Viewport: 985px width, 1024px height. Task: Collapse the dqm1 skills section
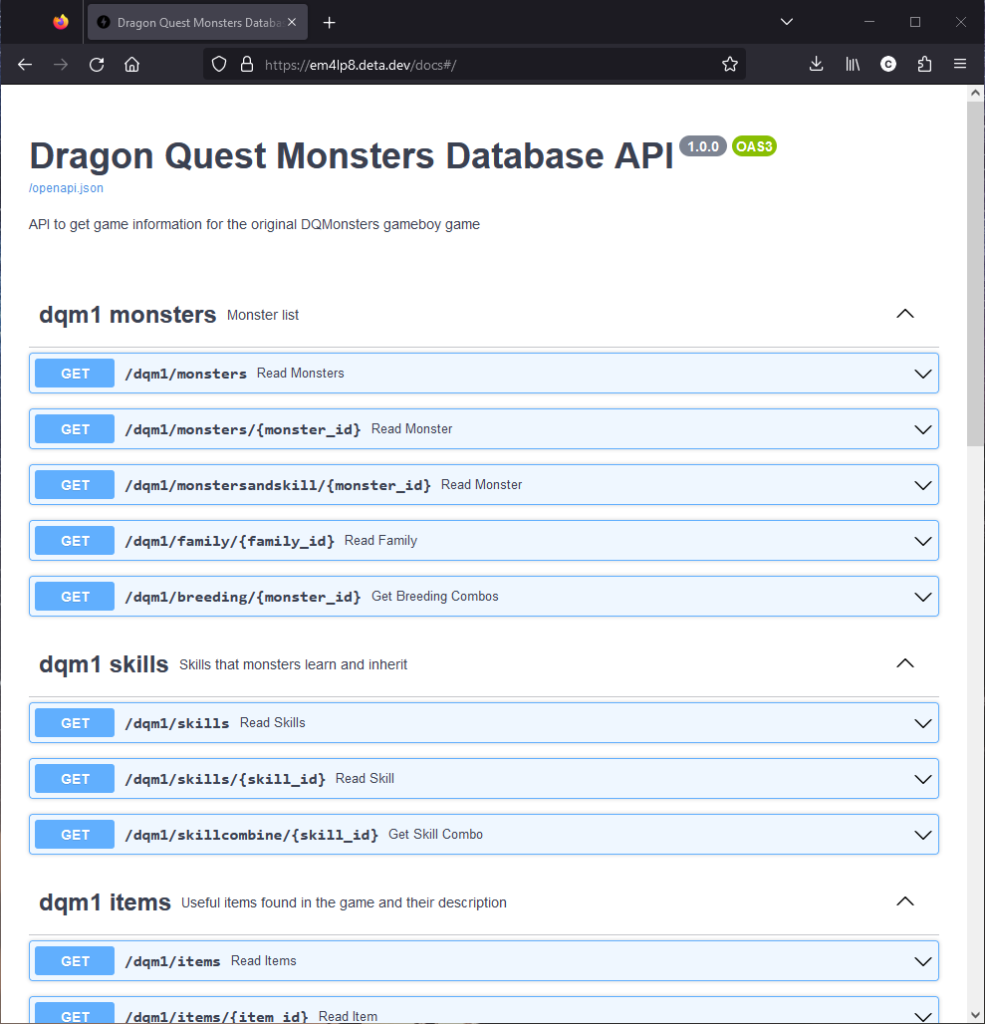click(904, 663)
